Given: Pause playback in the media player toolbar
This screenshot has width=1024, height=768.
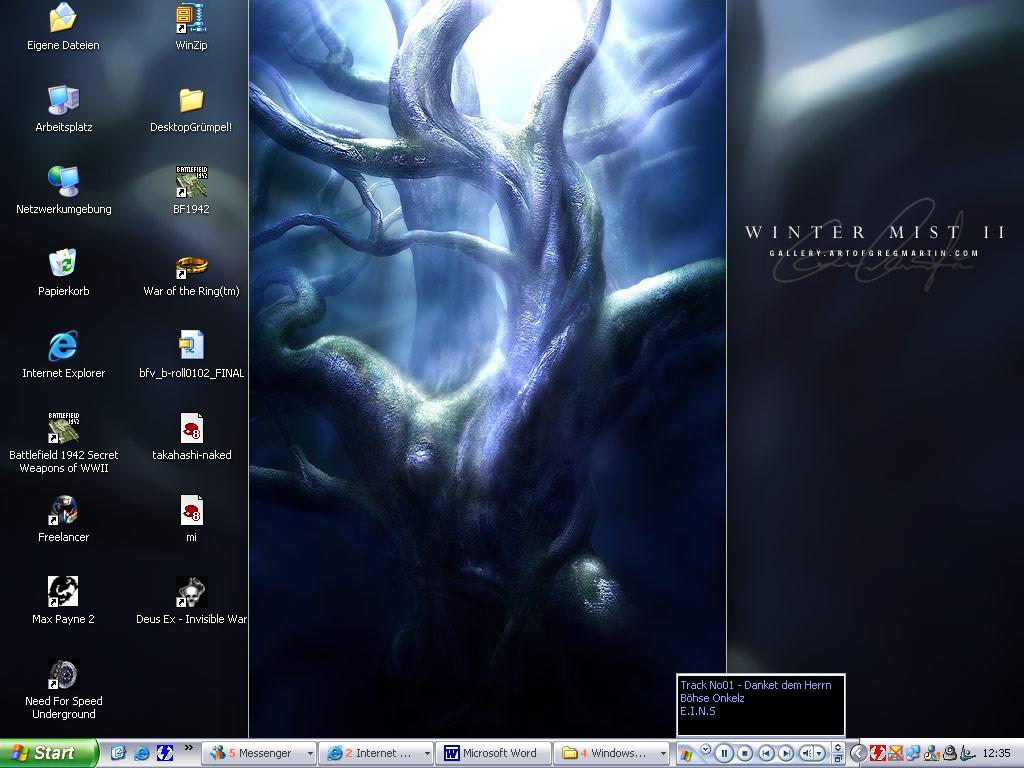Looking at the screenshot, I should pyautogui.click(x=725, y=753).
